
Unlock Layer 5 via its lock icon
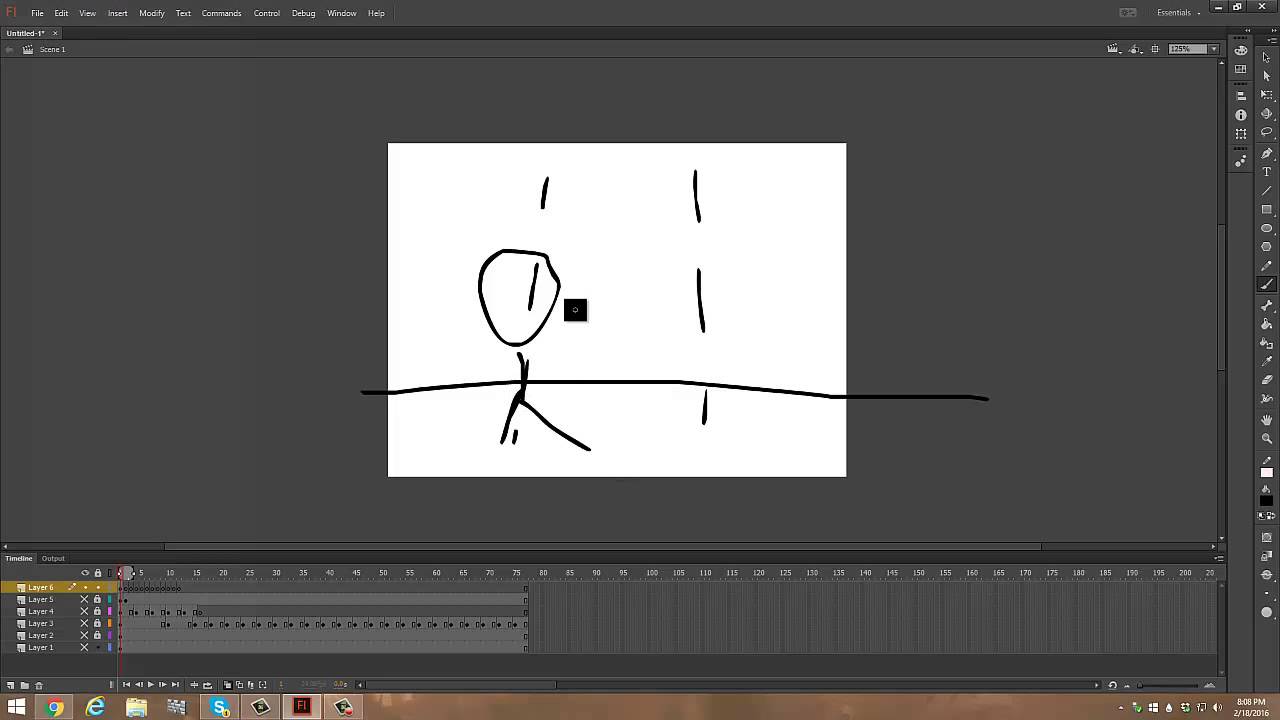pos(97,599)
